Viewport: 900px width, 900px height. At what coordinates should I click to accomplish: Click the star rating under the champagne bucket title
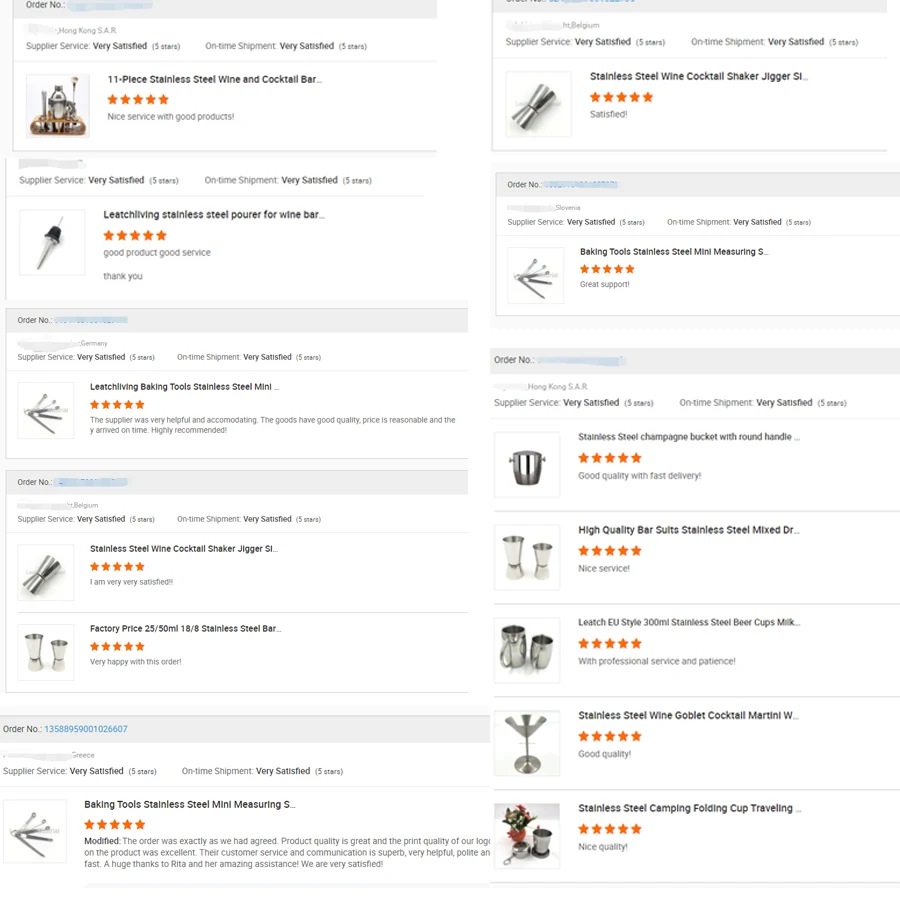pos(609,457)
